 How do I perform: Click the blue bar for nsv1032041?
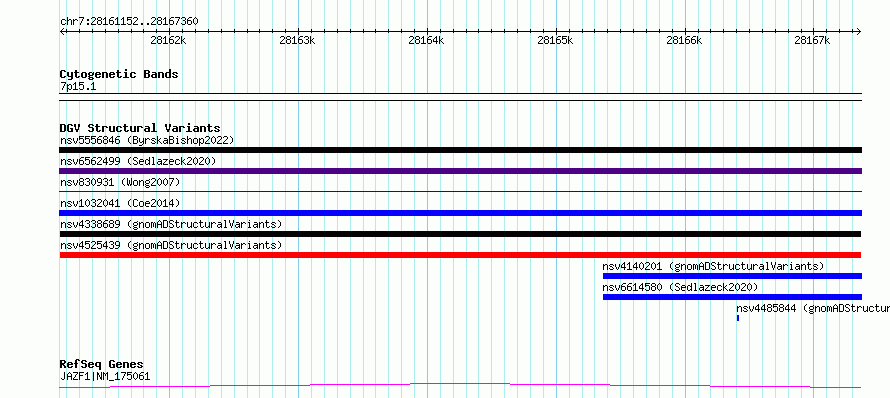click(x=460, y=213)
